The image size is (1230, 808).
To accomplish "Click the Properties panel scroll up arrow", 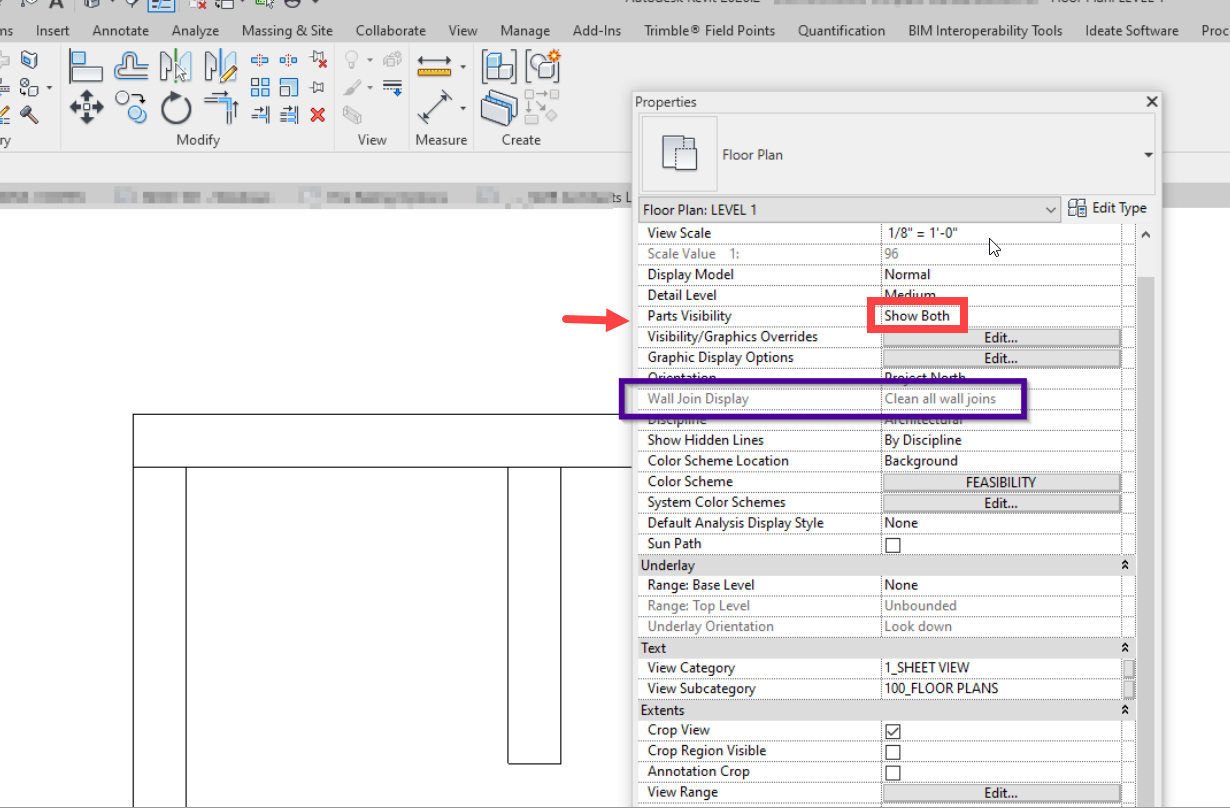I will pos(1145,234).
